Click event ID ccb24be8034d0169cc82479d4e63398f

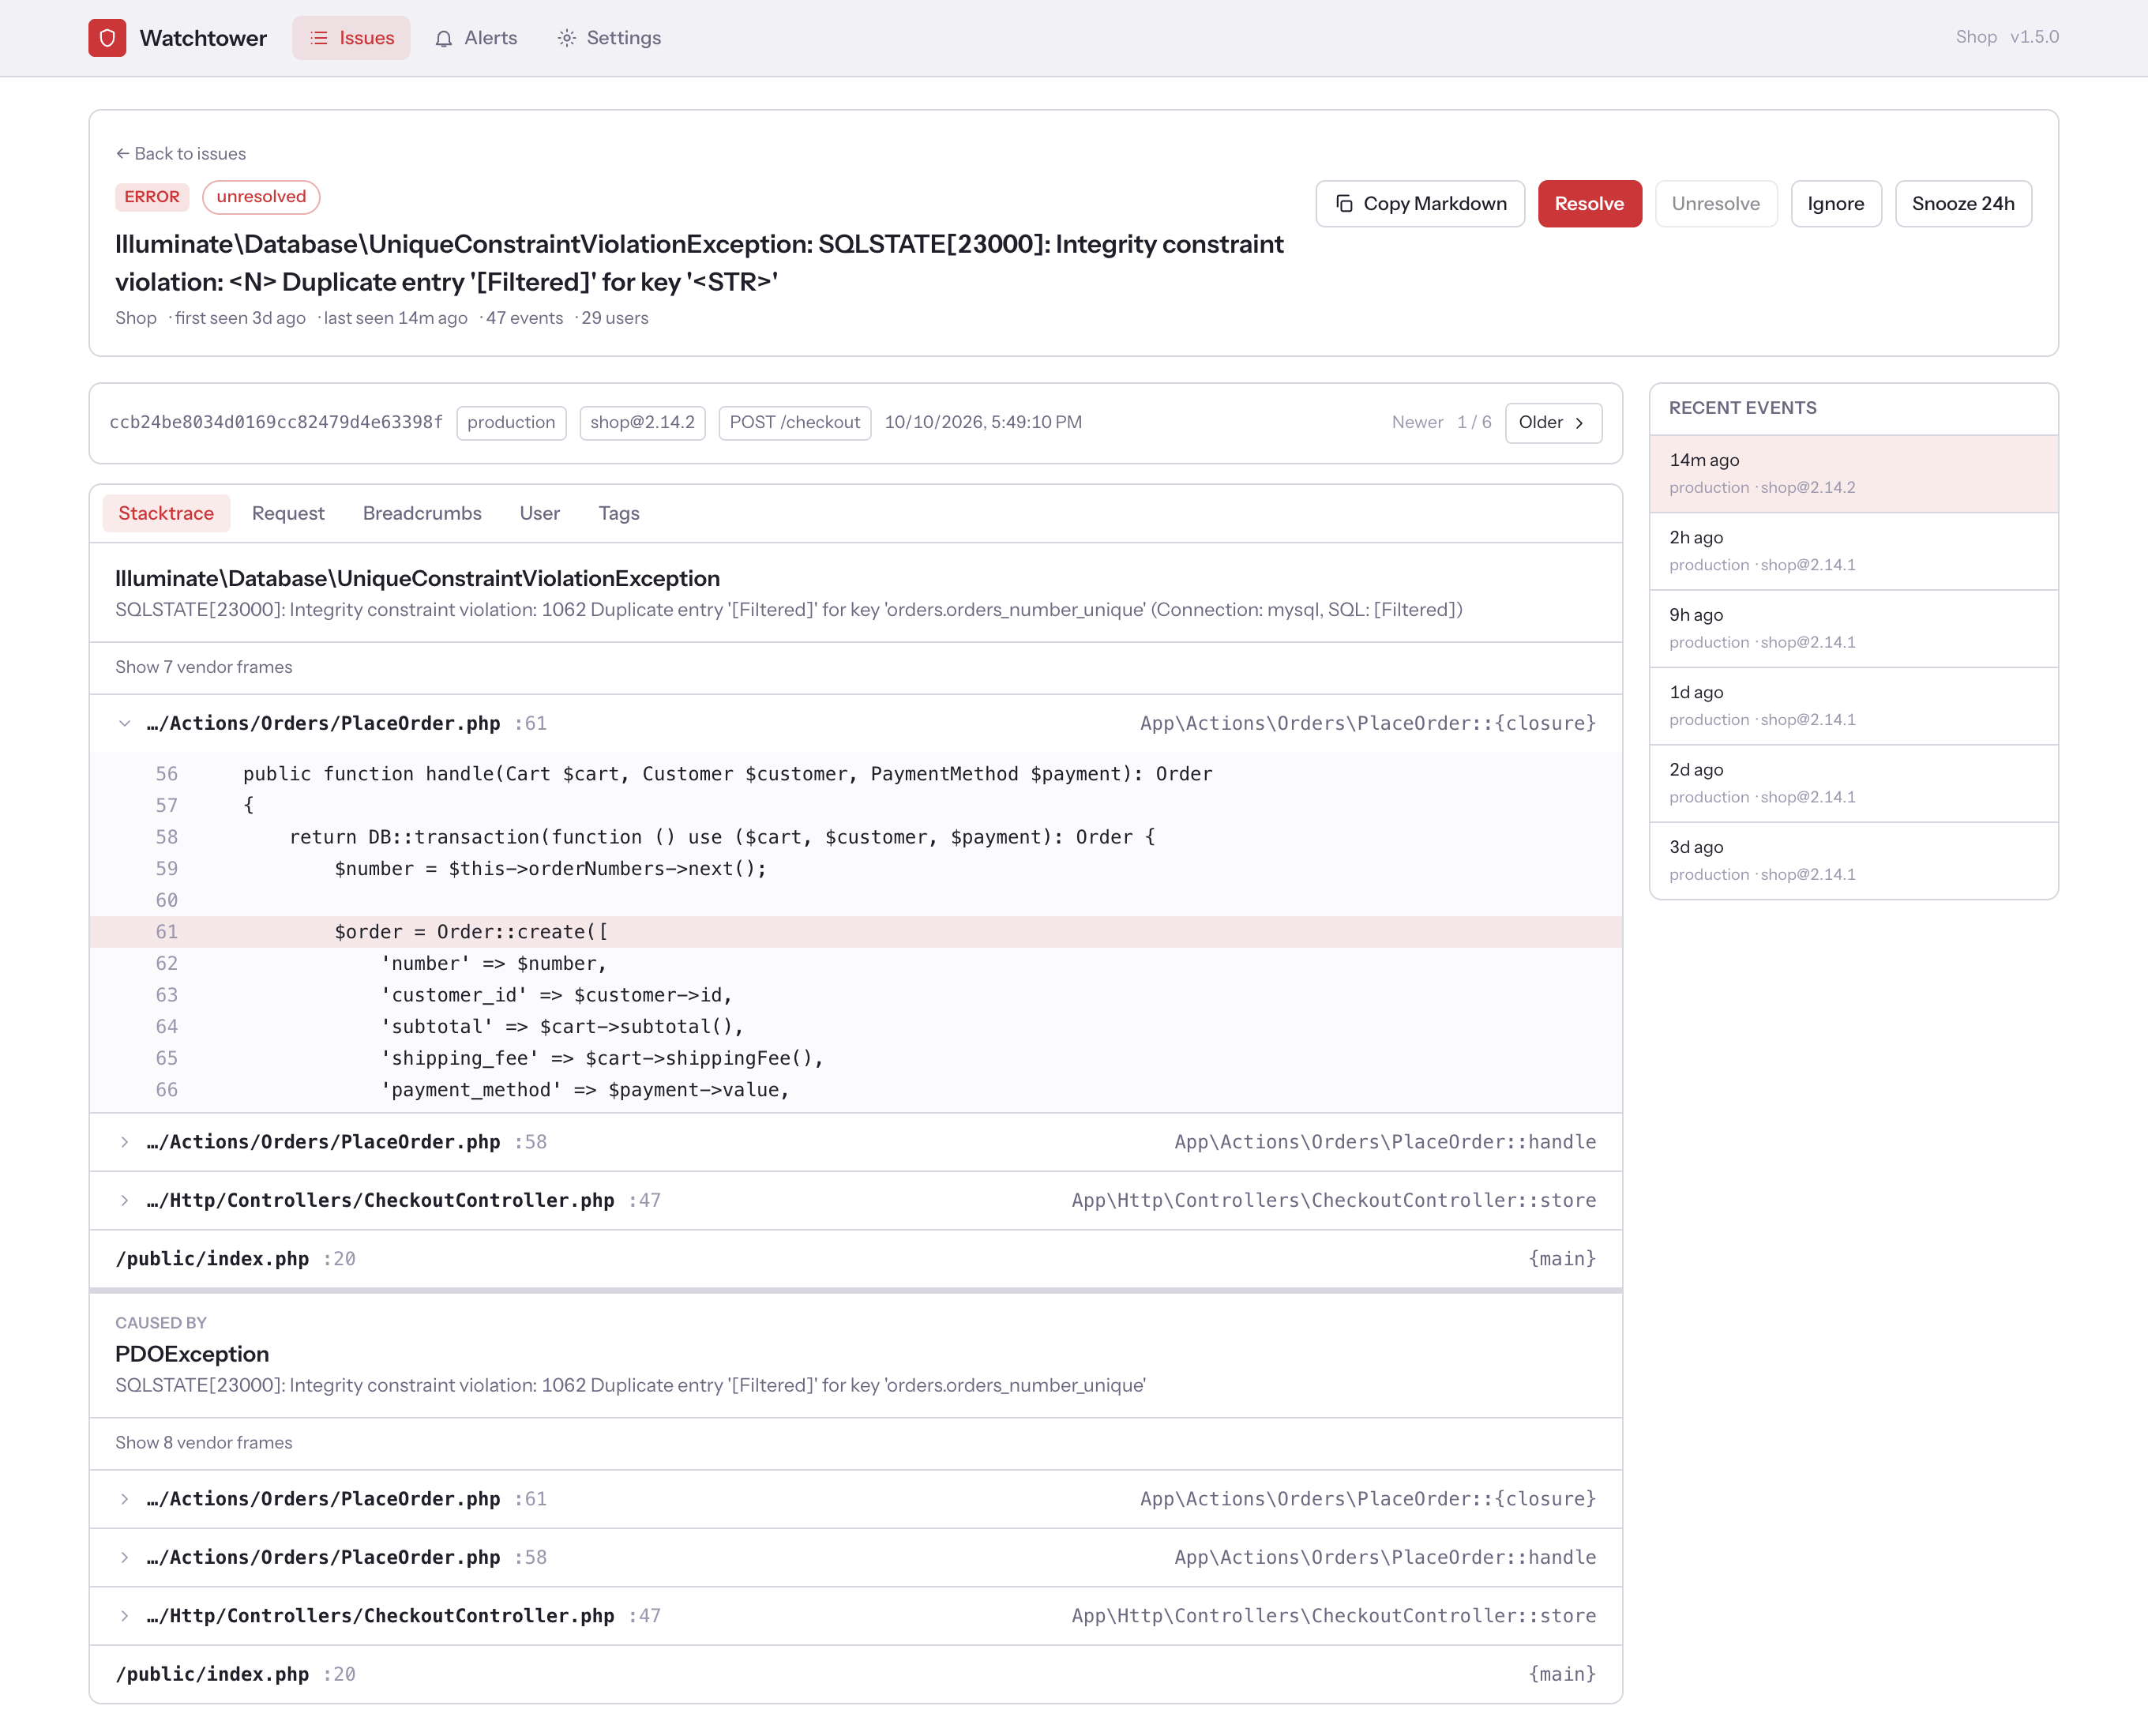click(275, 422)
